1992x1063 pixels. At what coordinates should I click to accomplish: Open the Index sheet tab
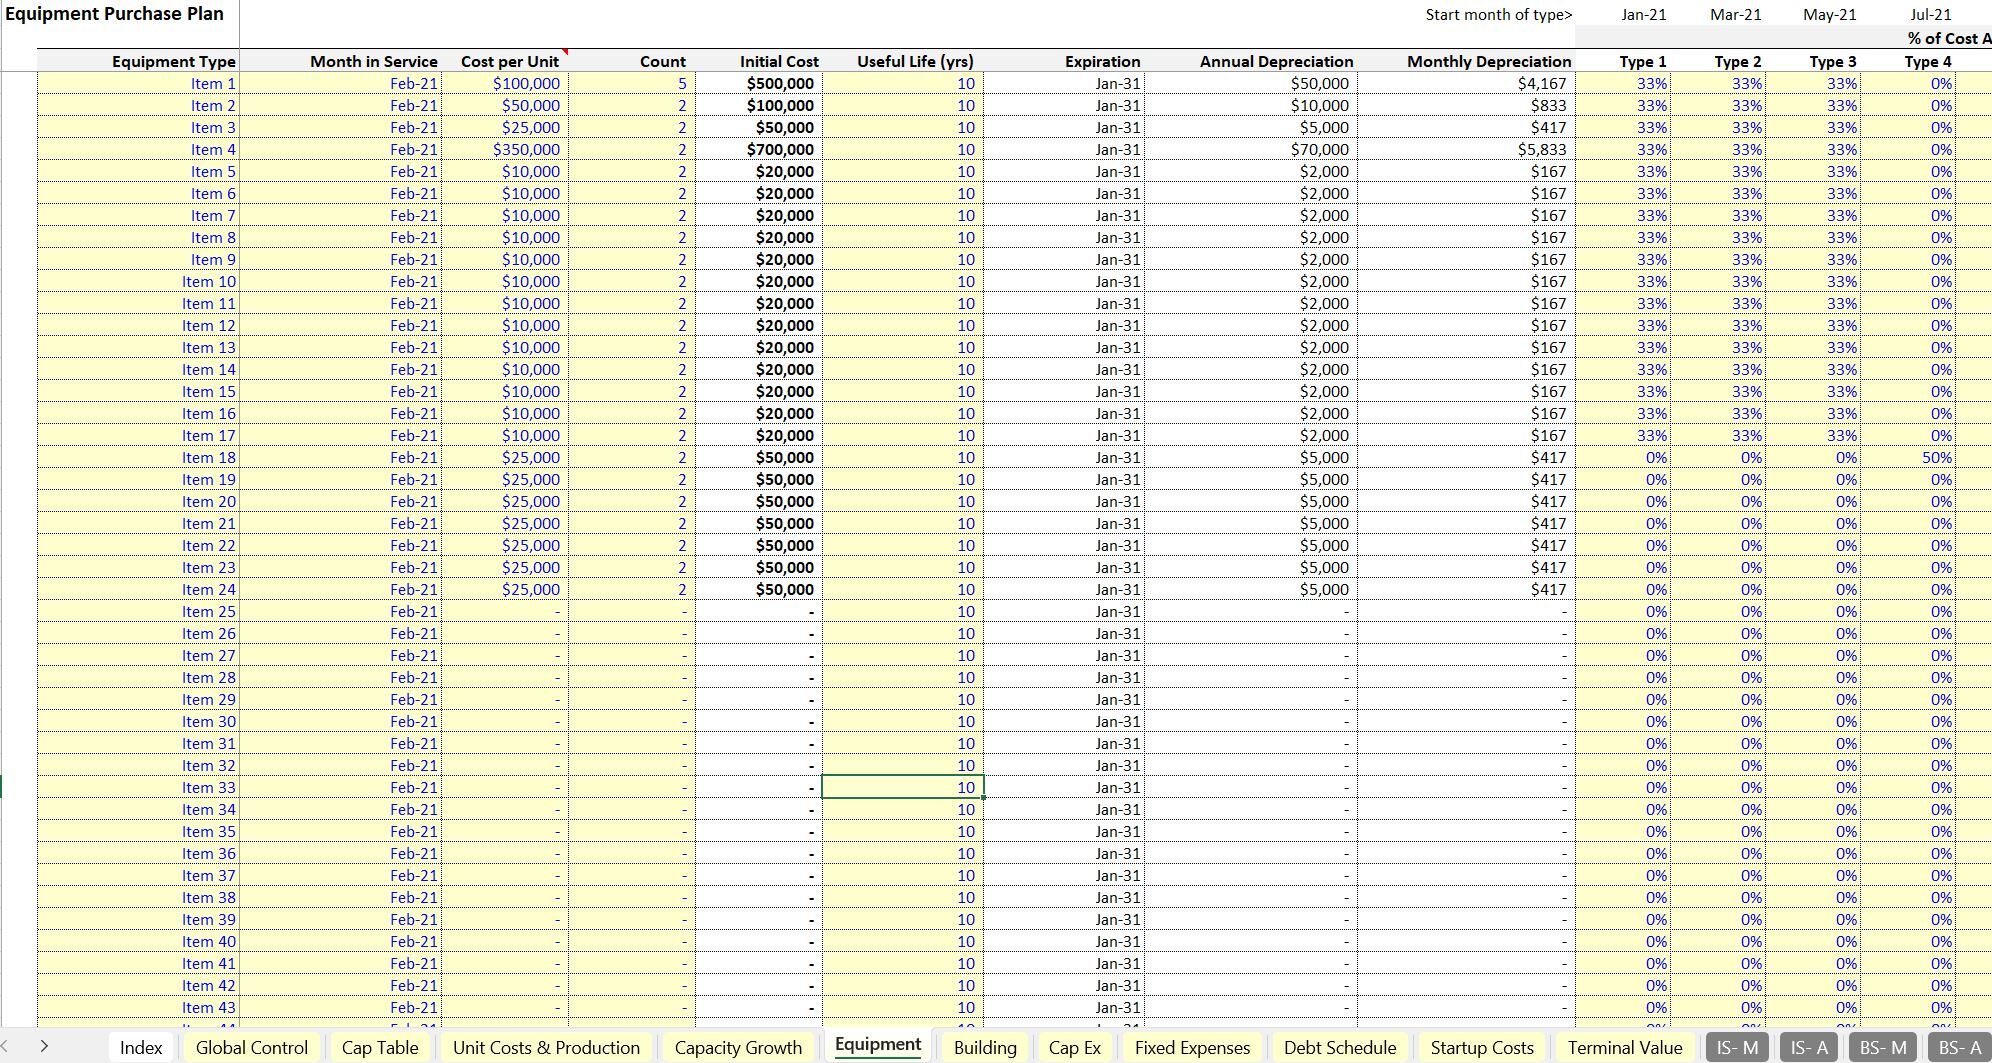click(140, 1047)
